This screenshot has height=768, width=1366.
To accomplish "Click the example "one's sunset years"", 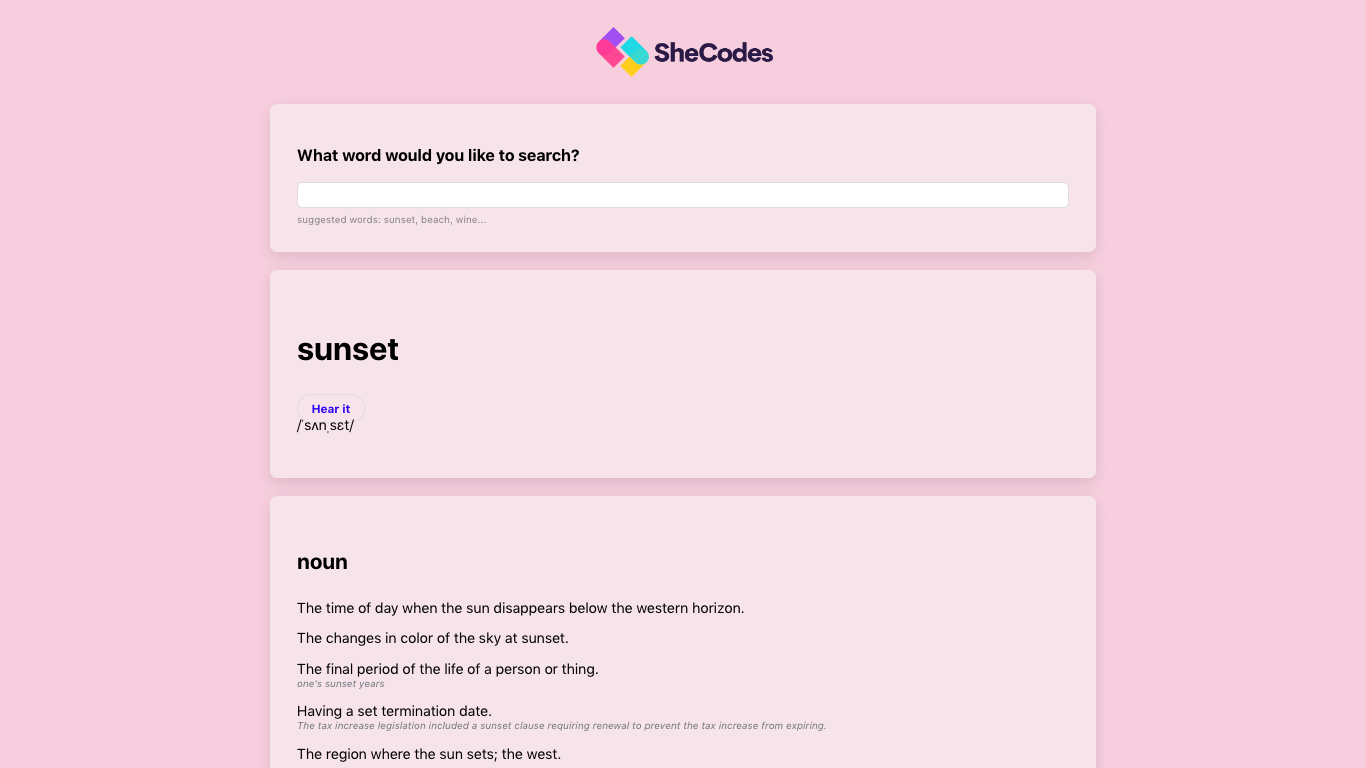I will [341, 684].
